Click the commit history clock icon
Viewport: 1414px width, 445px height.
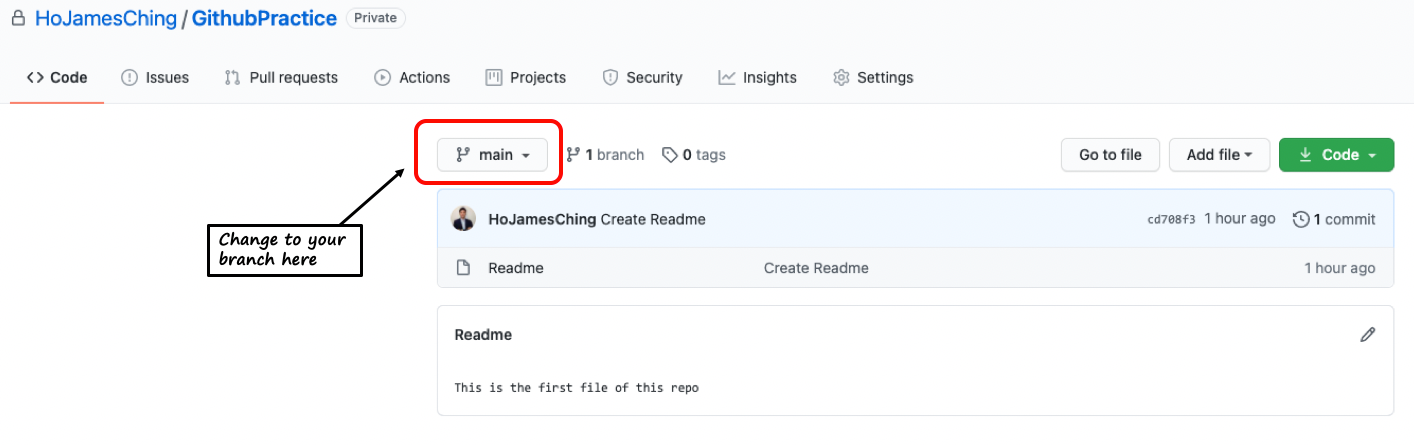coord(1301,219)
